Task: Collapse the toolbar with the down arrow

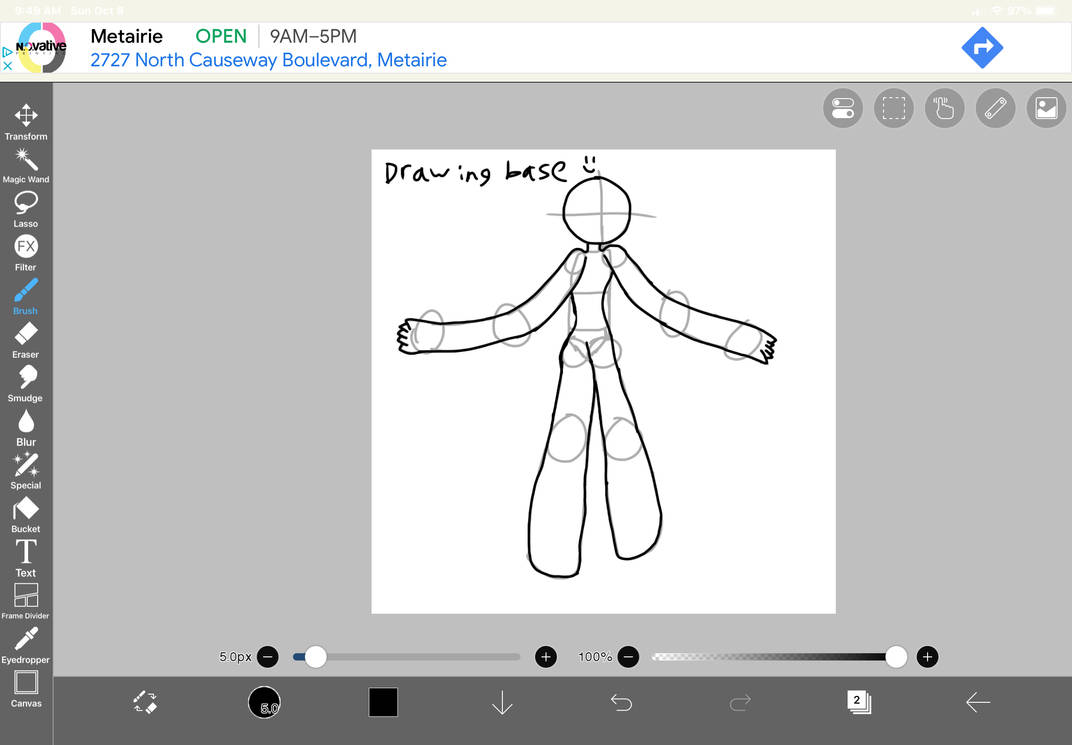Action: [502, 702]
